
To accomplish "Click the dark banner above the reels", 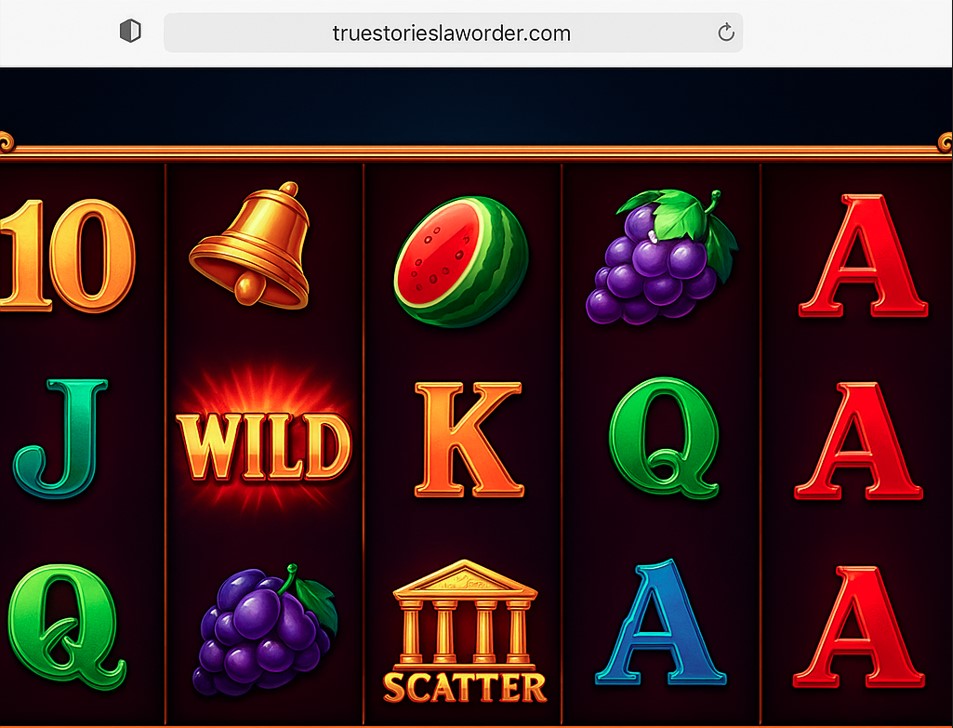I will coord(476,105).
